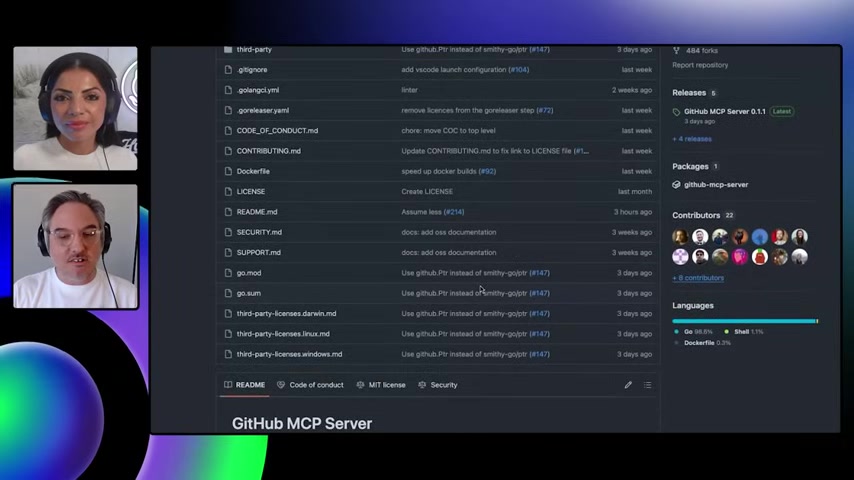
Task: Click file icon beside Dockerfile
Action: (x=228, y=171)
